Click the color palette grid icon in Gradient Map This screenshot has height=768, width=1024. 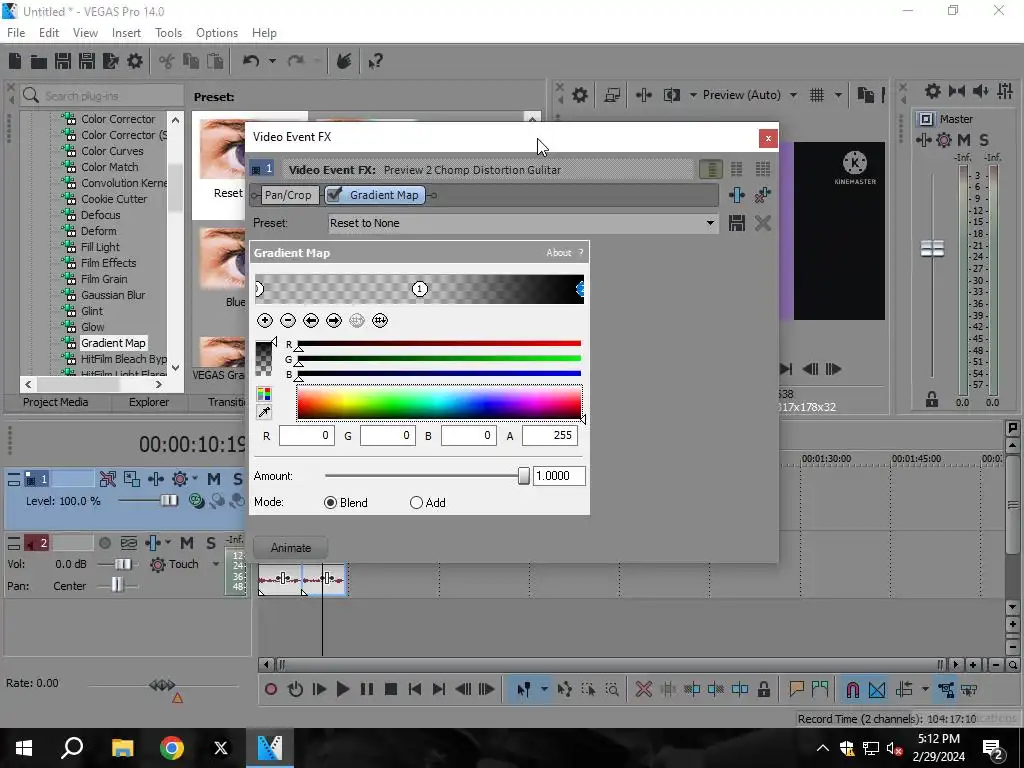264,394
